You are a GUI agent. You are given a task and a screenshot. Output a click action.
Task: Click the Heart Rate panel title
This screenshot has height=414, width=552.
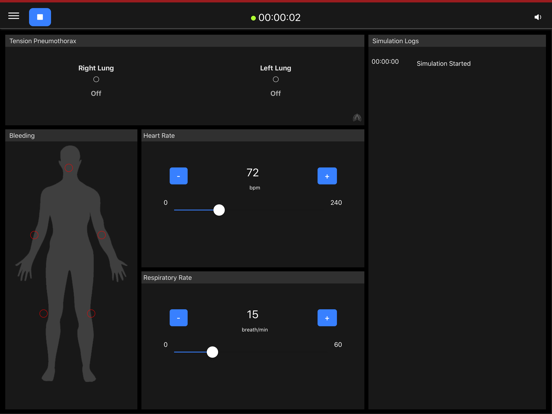click(x=159, y=136)
